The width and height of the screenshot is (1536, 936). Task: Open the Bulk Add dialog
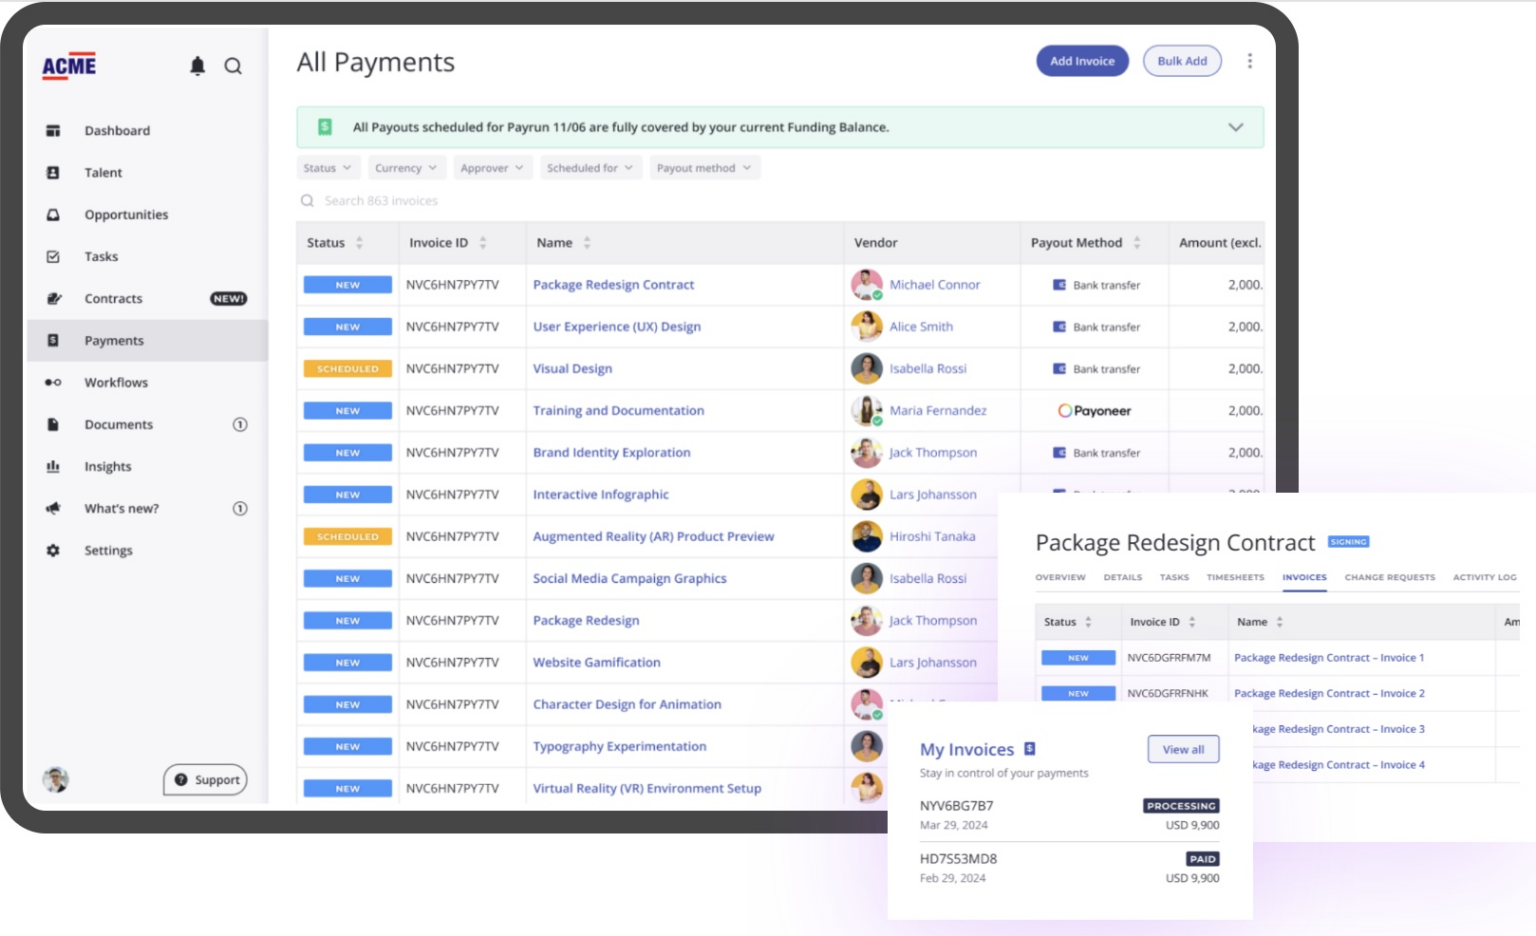(1182, 60)
